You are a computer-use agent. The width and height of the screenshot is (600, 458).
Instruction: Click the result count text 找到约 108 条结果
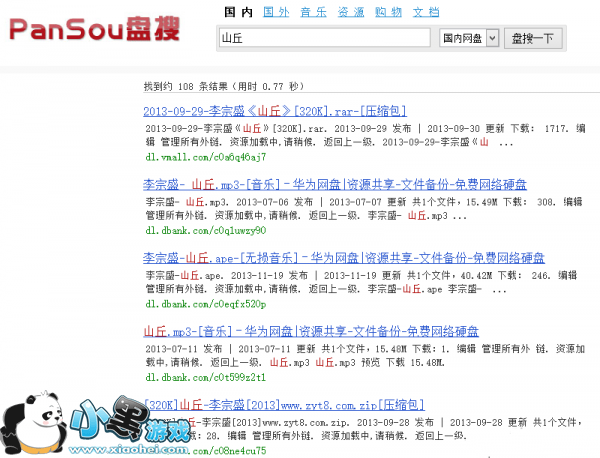click(x=223, y=86)
